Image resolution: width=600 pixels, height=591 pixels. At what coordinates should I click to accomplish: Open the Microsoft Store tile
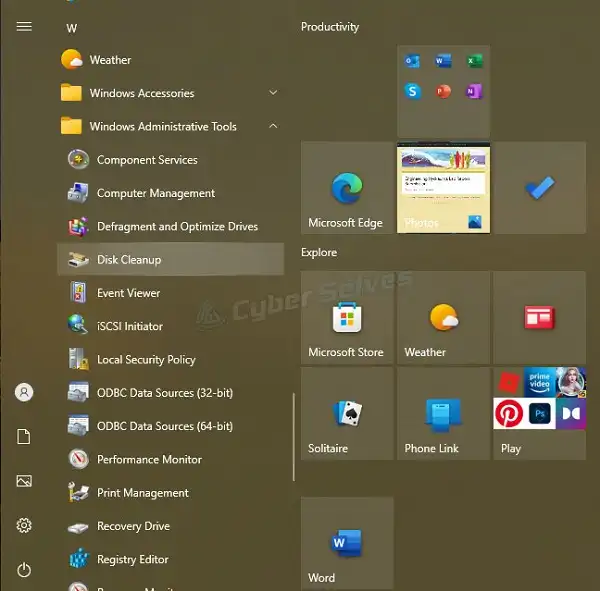pyautogui.click(x=347, y=317)
